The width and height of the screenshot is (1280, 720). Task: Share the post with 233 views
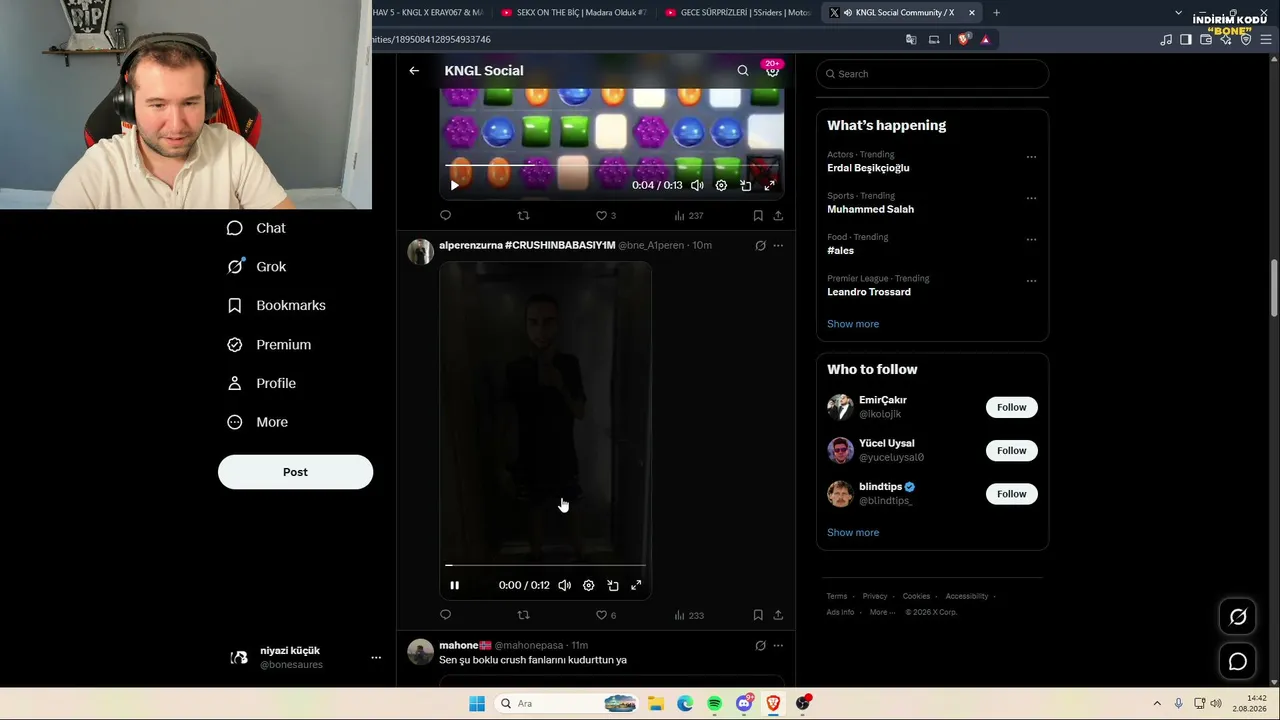(778, 615)
